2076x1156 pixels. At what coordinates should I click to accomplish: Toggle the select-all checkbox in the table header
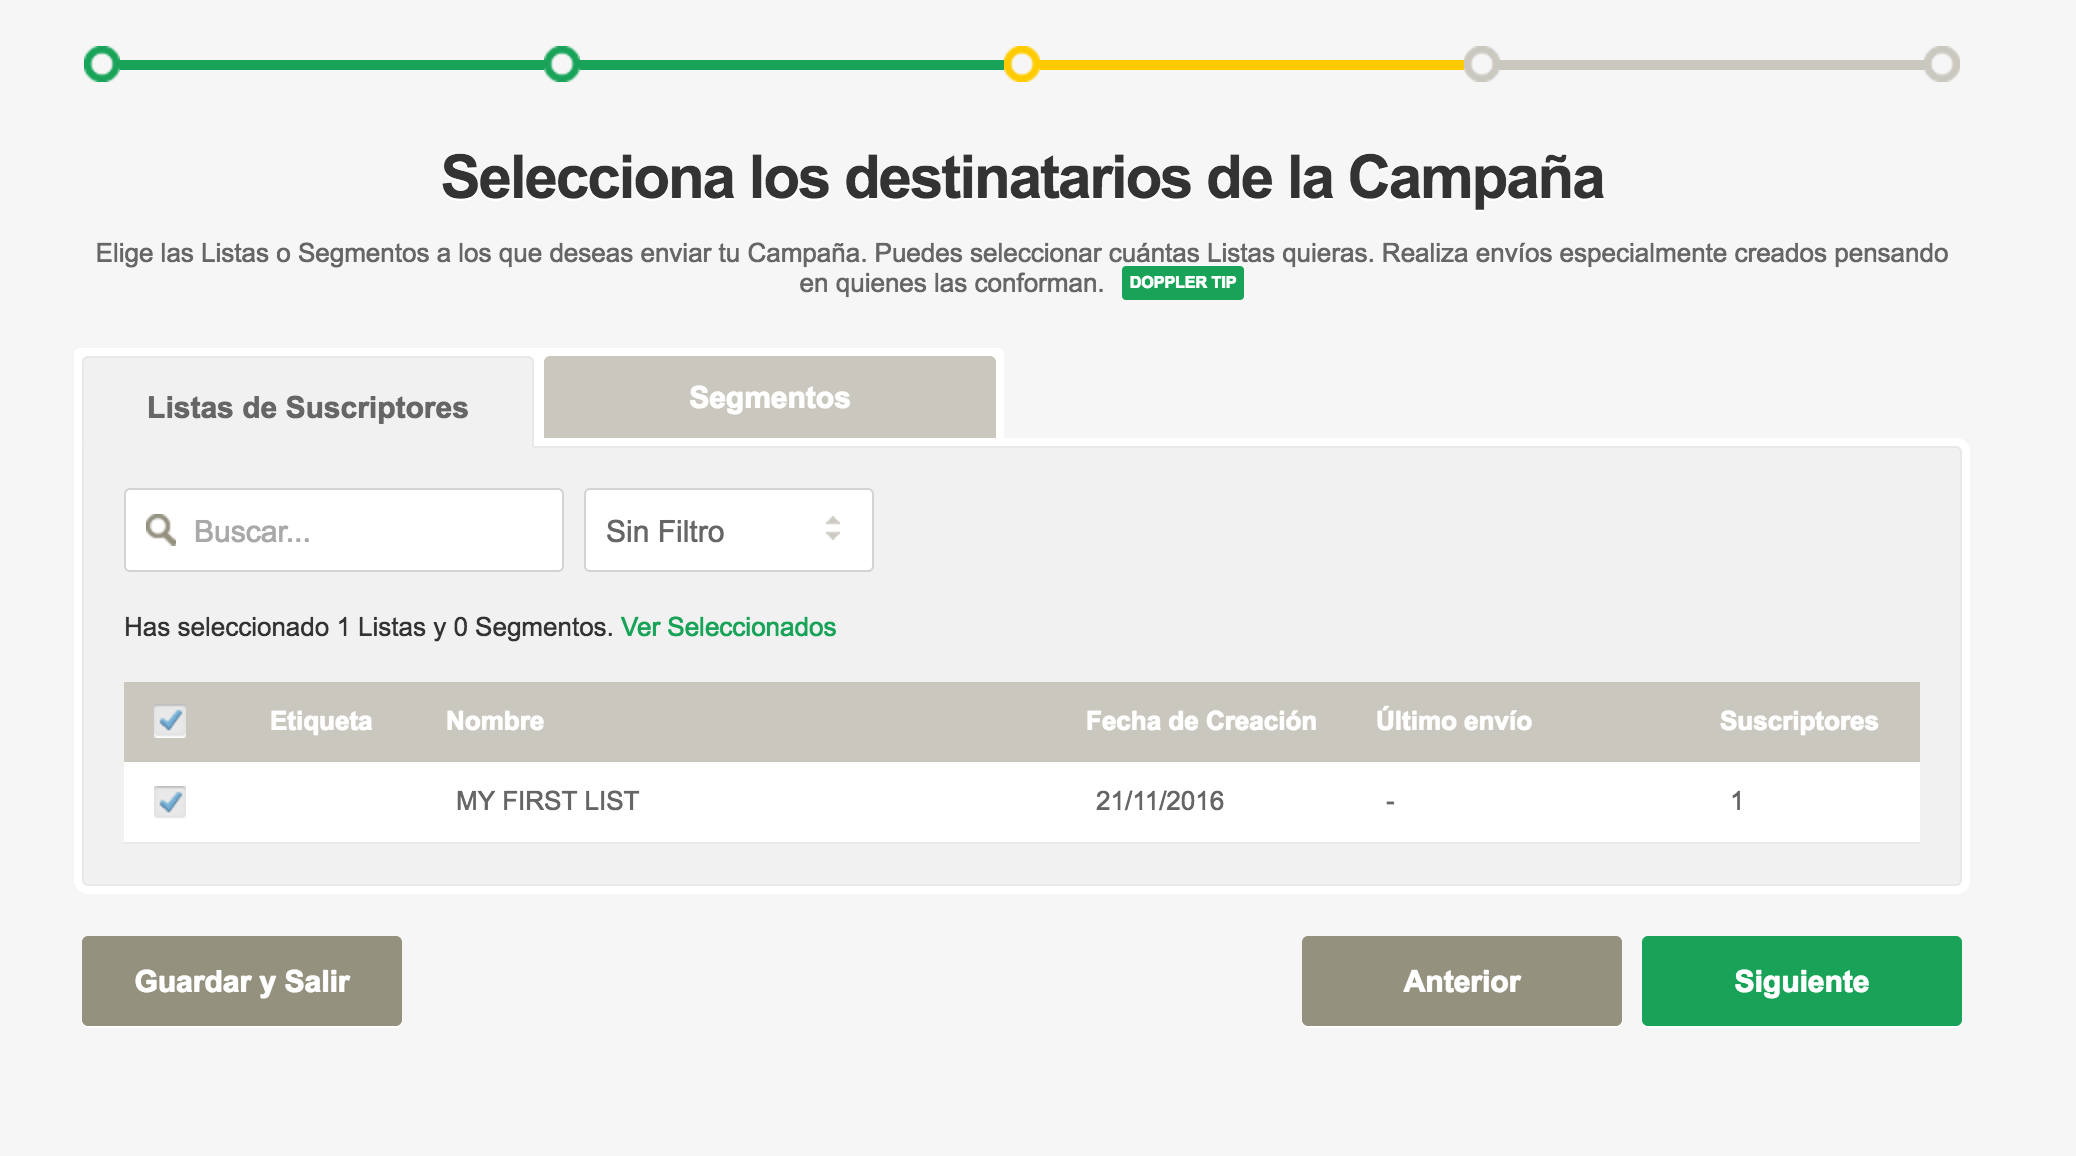[170, 721]
